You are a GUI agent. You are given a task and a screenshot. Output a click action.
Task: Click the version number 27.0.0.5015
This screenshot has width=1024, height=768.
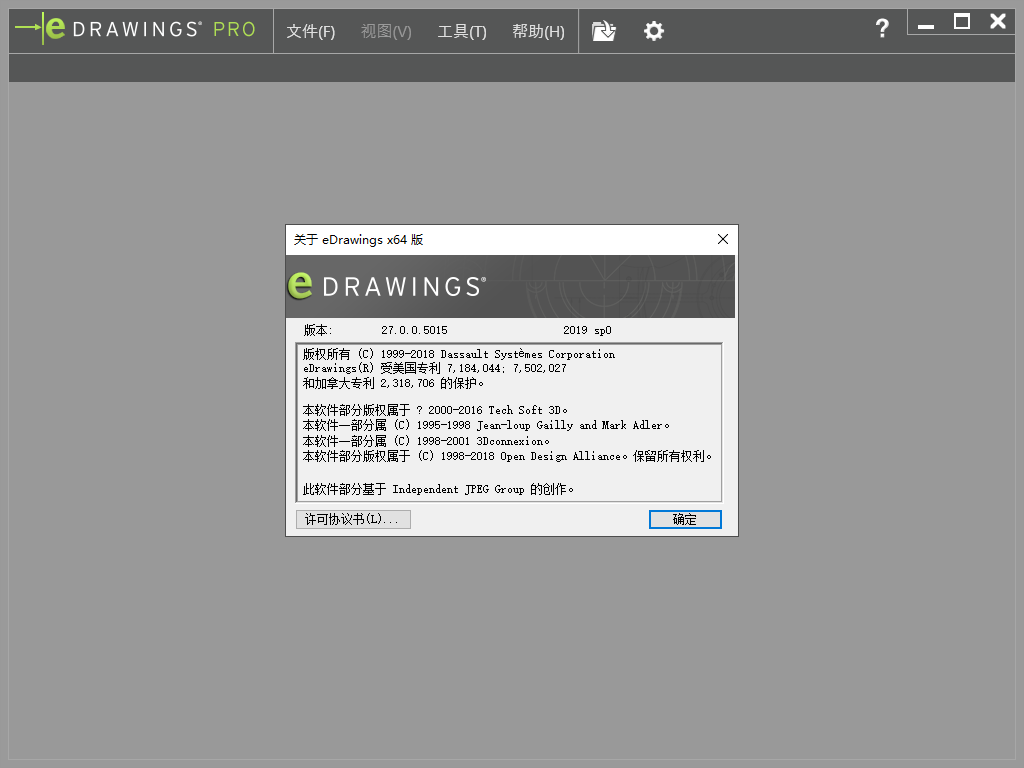pyautogui.click(x=414, y=329)
